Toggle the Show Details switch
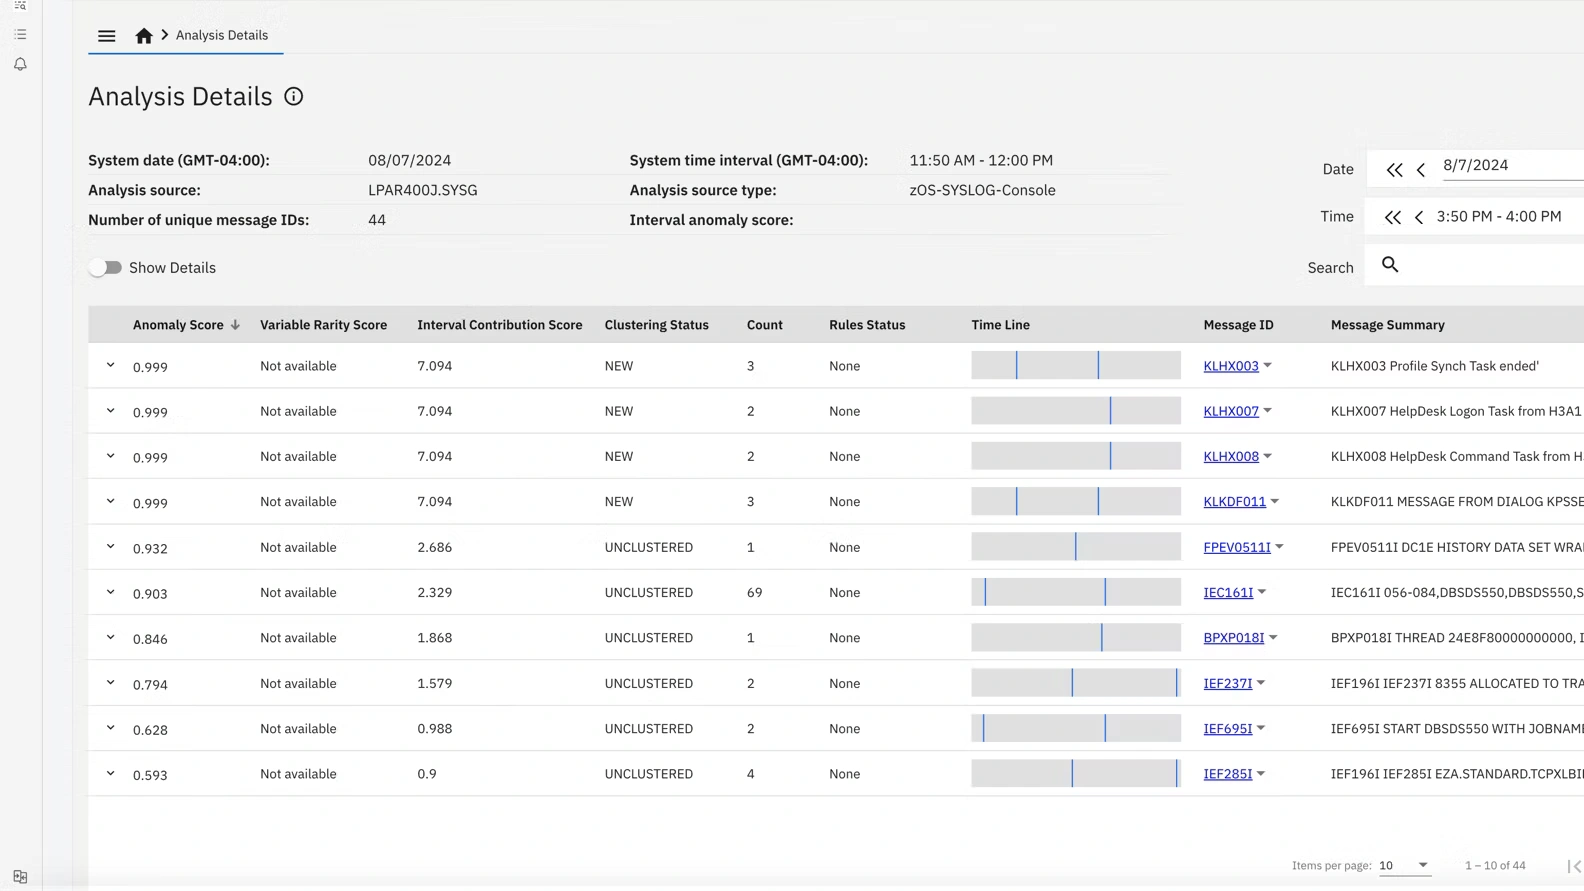 click(x=105, y=268)
